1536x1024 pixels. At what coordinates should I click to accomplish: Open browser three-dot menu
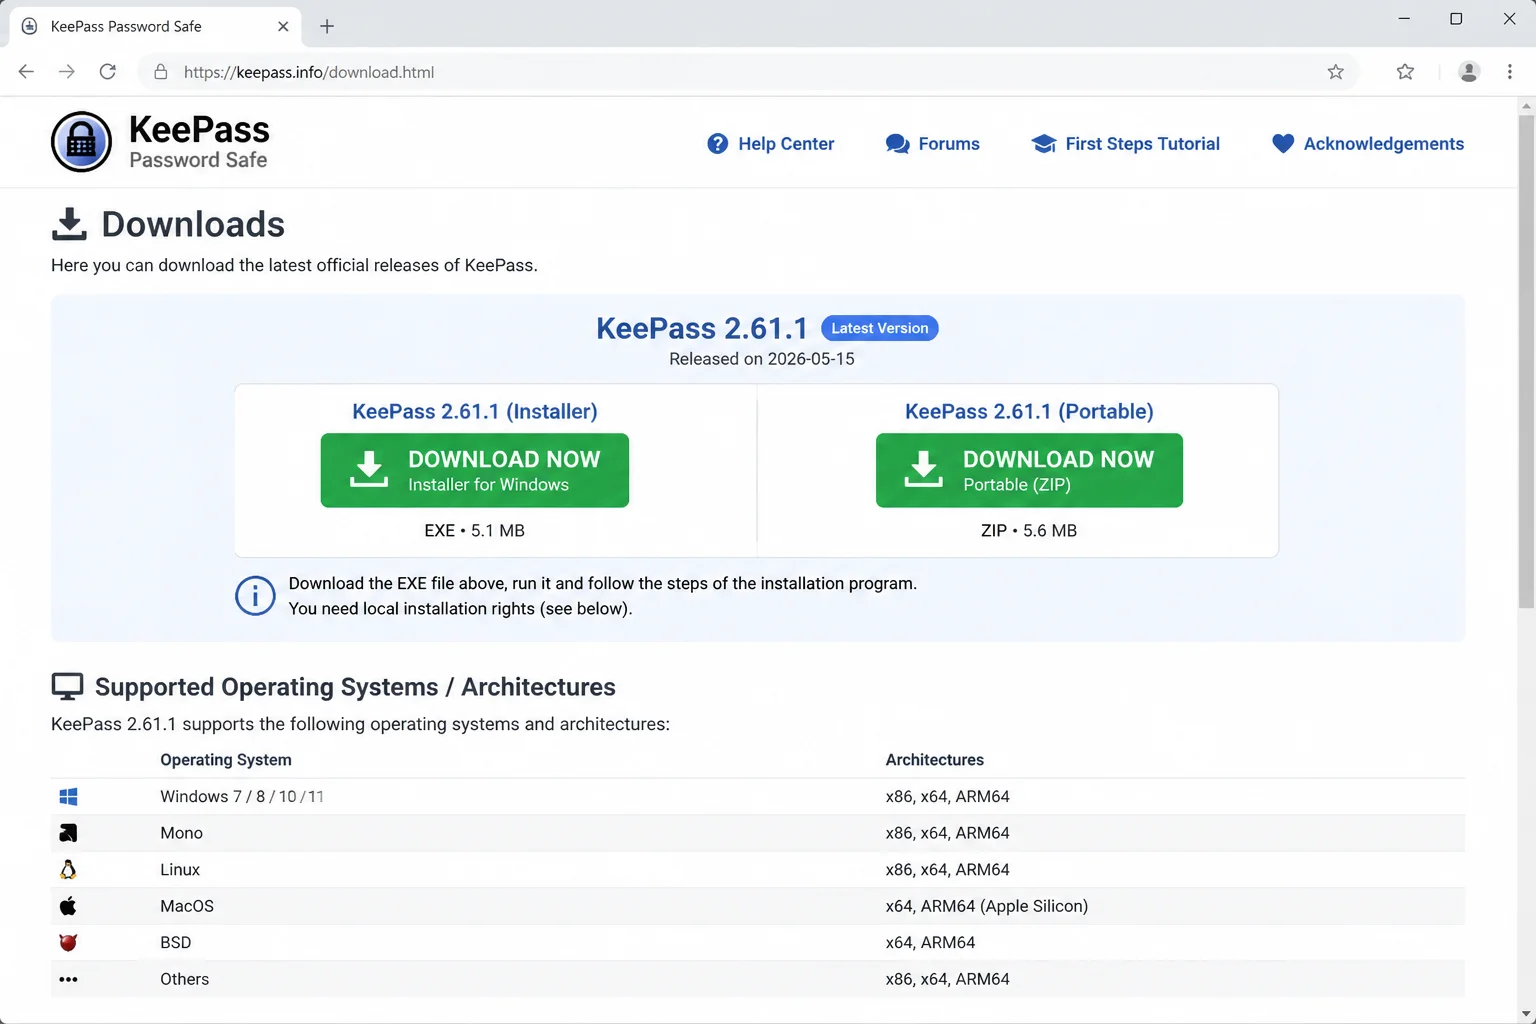[1510, 72]
